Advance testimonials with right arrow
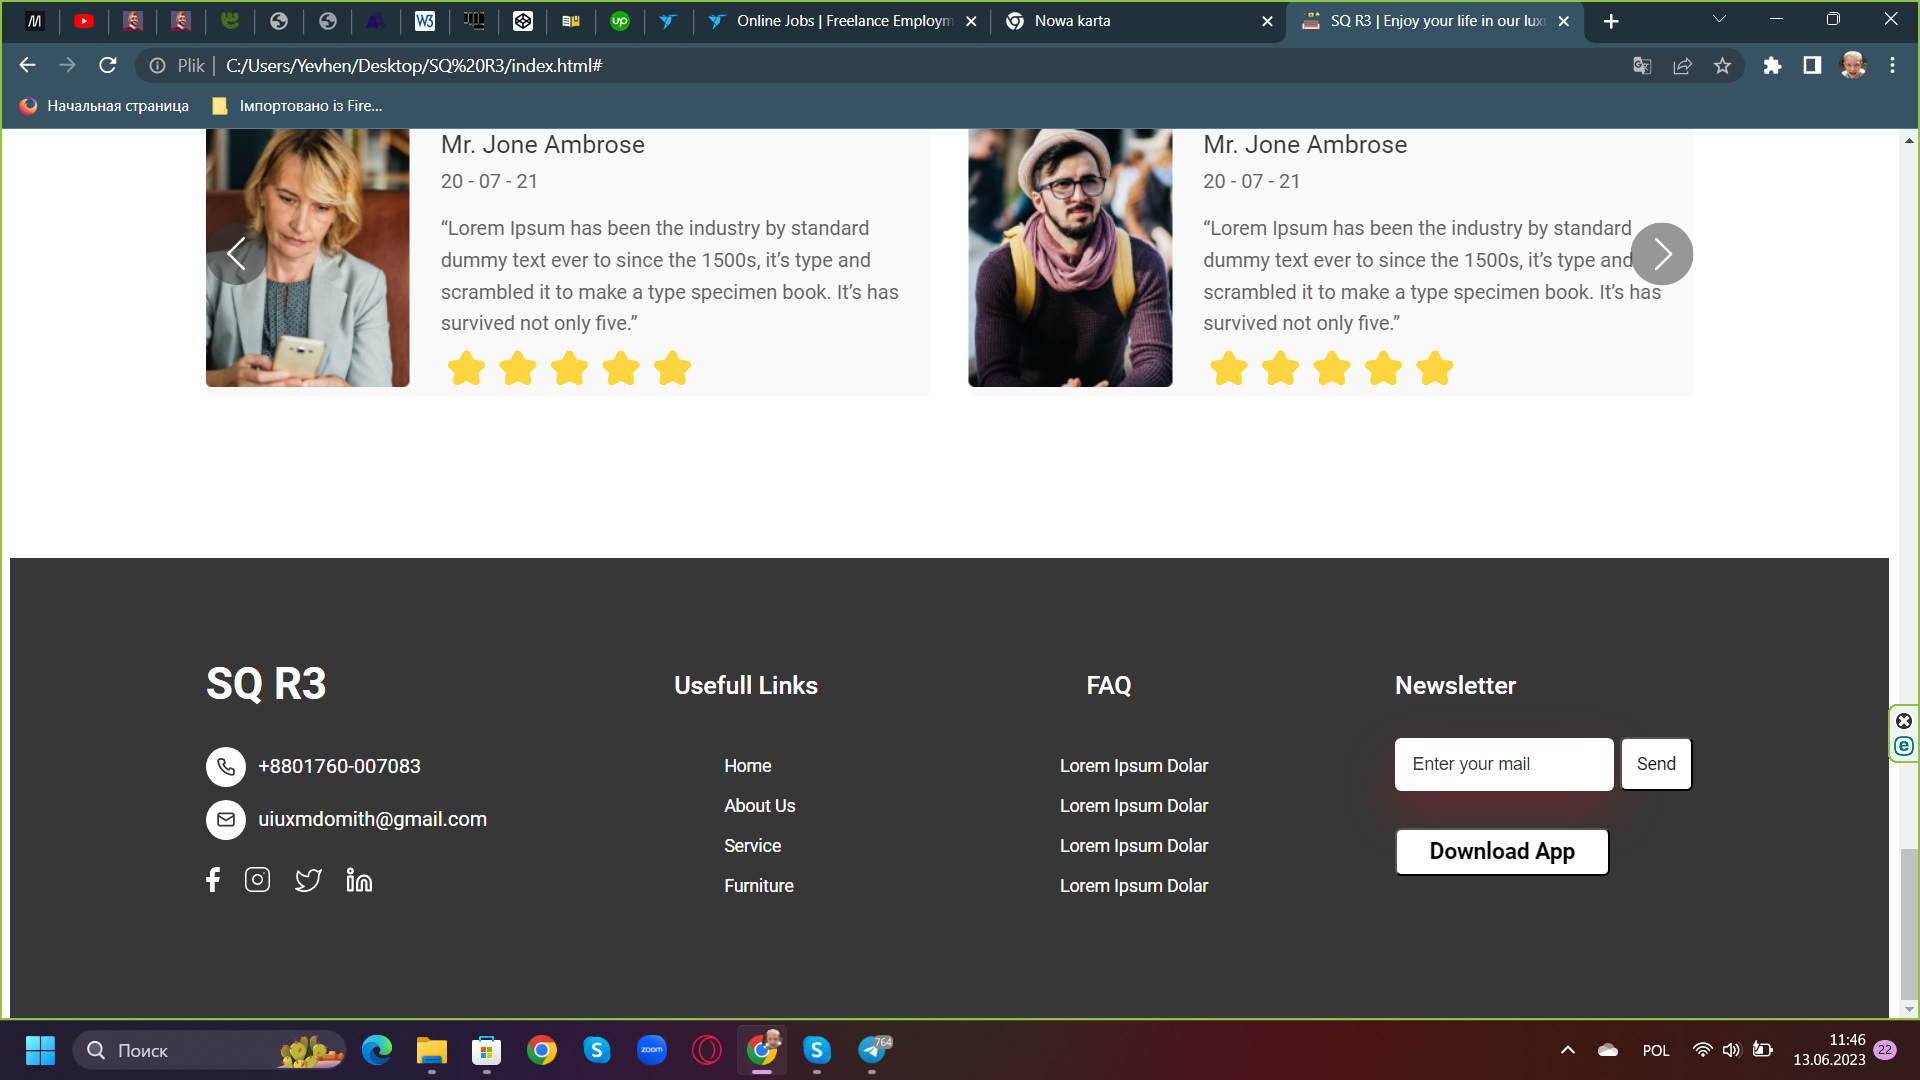The height and width of the screenshot is (1080, 1920). pyautogui.click(x=1661, y=254)
